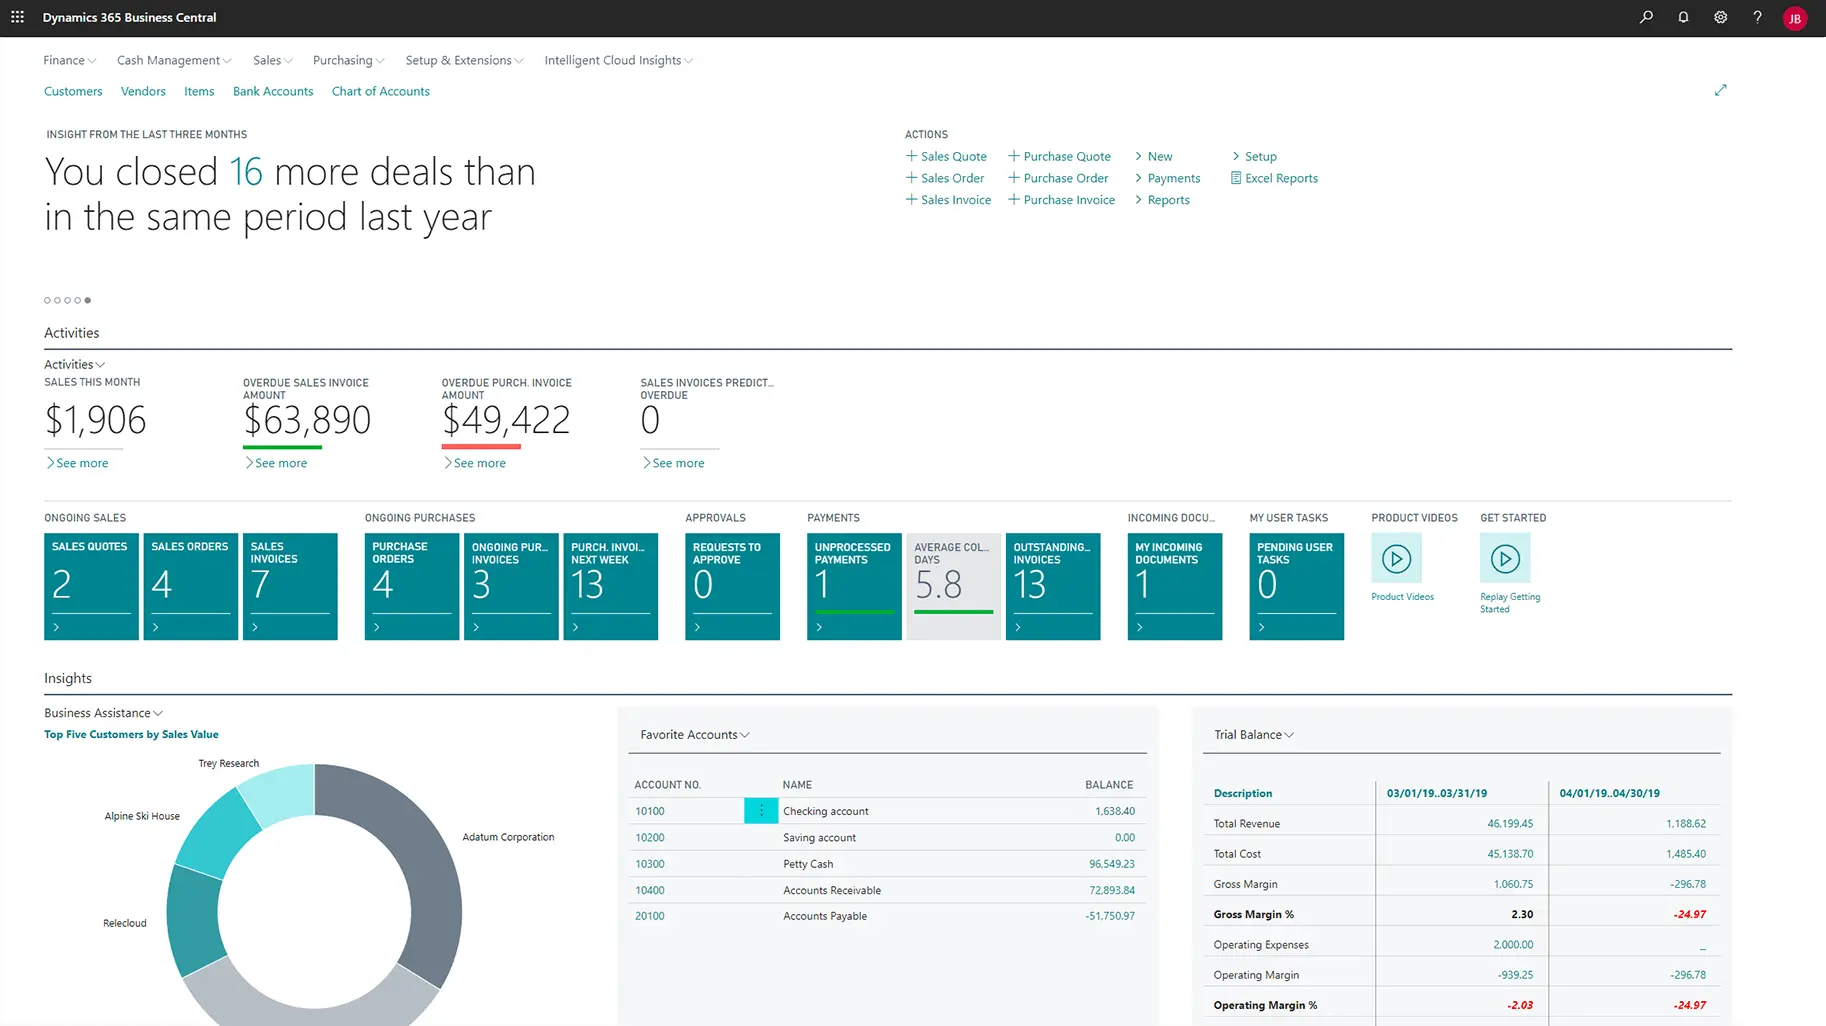Open notifications from the bell icon

pyautogui.click(x=1683, y=17)
